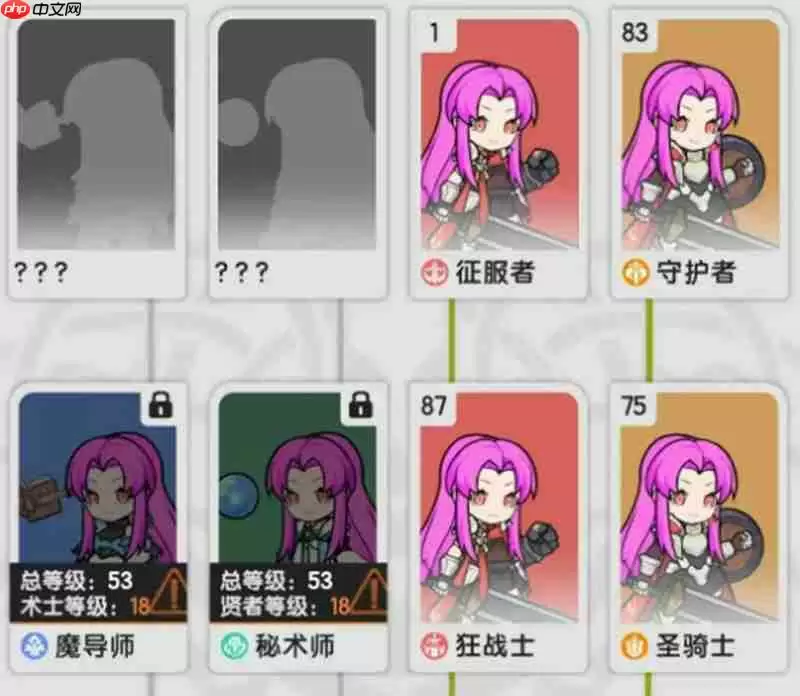
Task: Click the level 83 badge on 守护者
Action: 635,32
